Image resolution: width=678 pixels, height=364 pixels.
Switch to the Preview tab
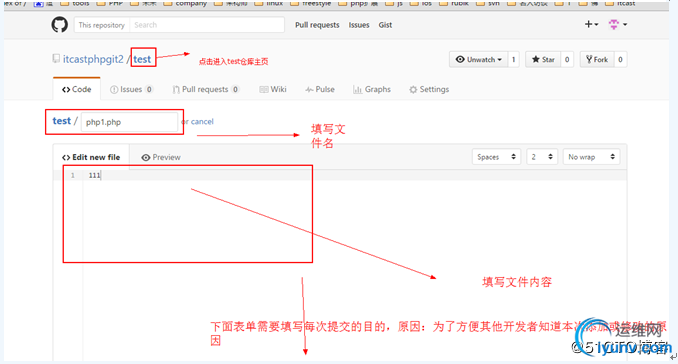pos(161,157)
